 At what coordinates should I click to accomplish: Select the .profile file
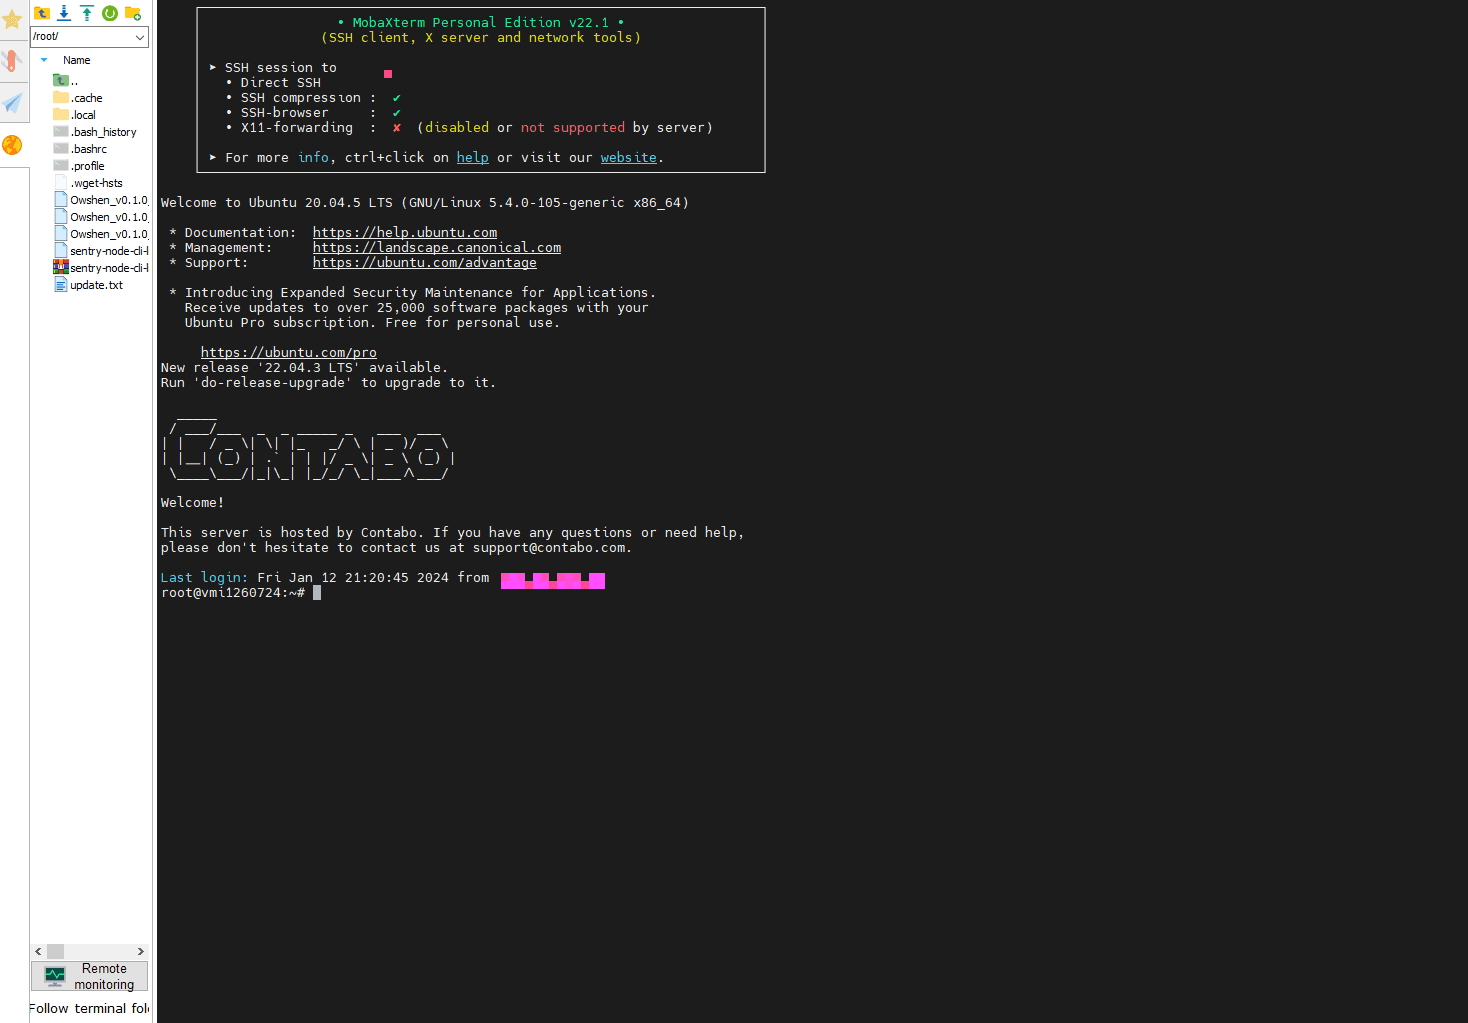click(79, 166)
